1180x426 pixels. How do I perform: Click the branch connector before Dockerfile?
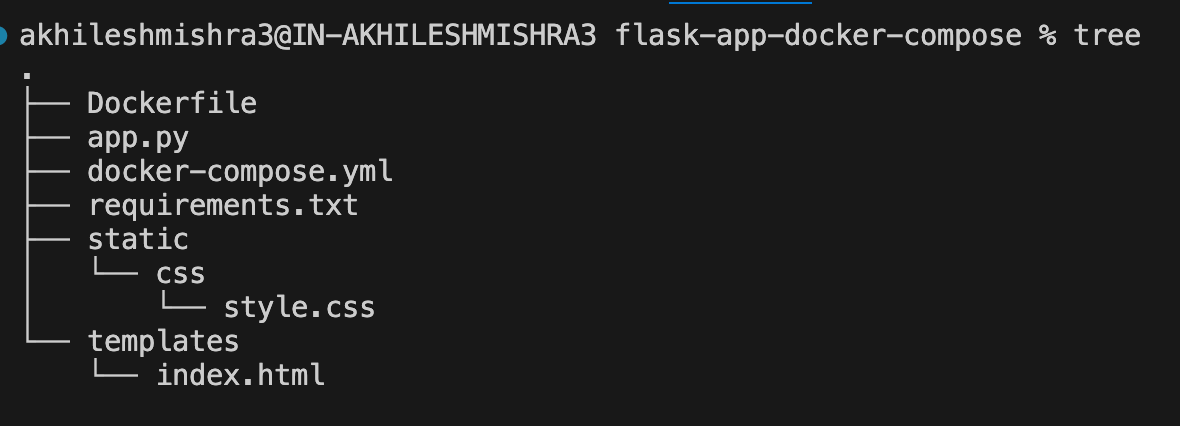click(x=48, y=103)
